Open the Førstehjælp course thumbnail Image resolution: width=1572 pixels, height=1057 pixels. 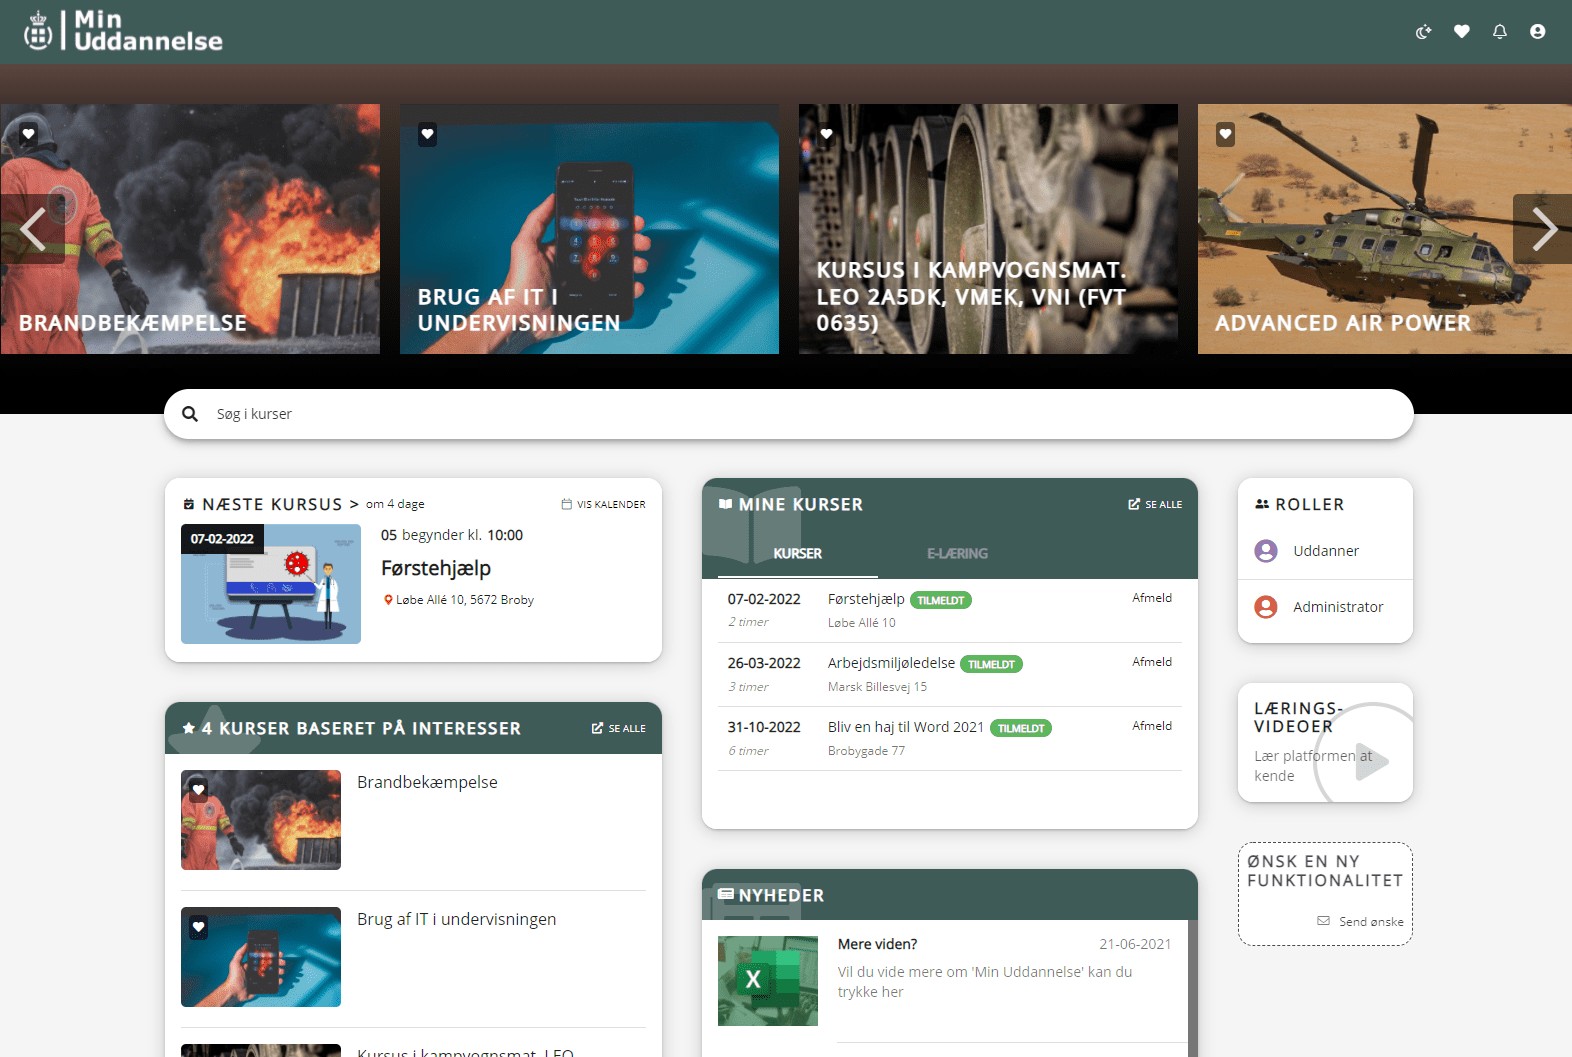(x=271, y=584)
